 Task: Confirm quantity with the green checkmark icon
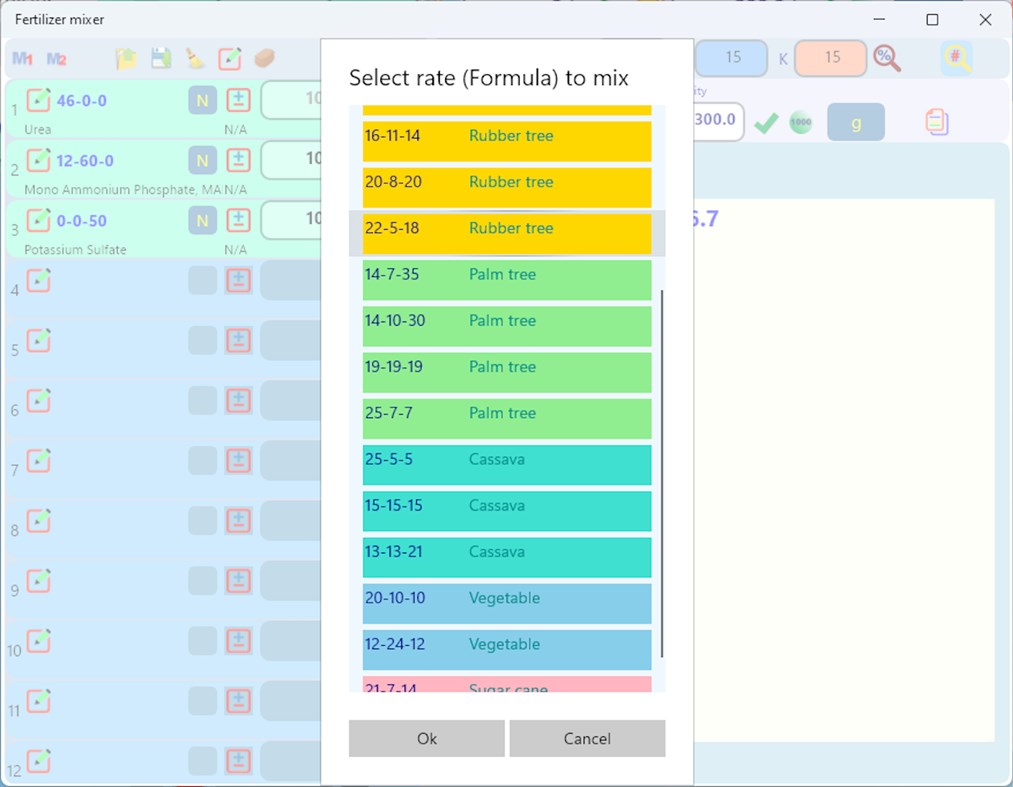tap(767, 121)
